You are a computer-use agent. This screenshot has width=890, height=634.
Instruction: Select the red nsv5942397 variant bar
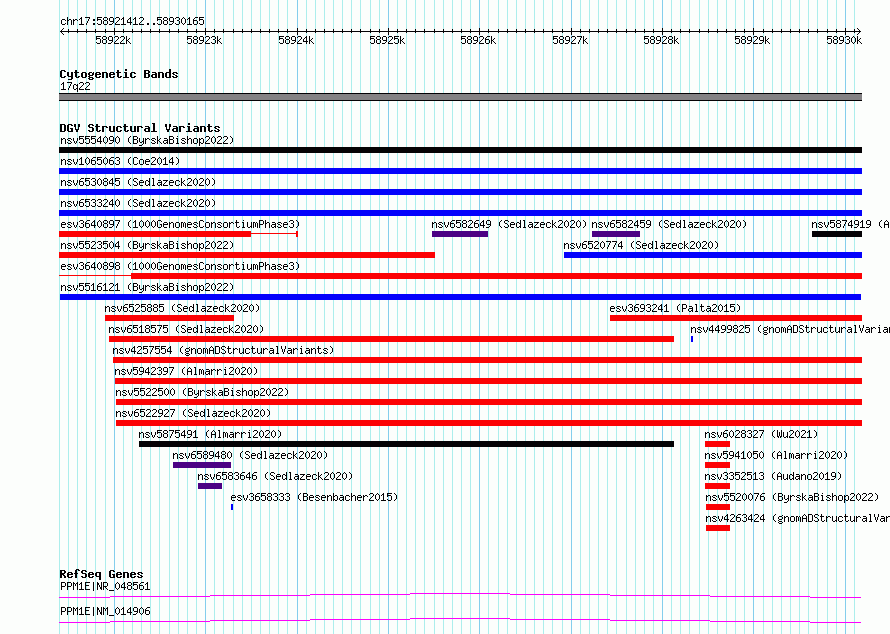[x=488, y=381]
